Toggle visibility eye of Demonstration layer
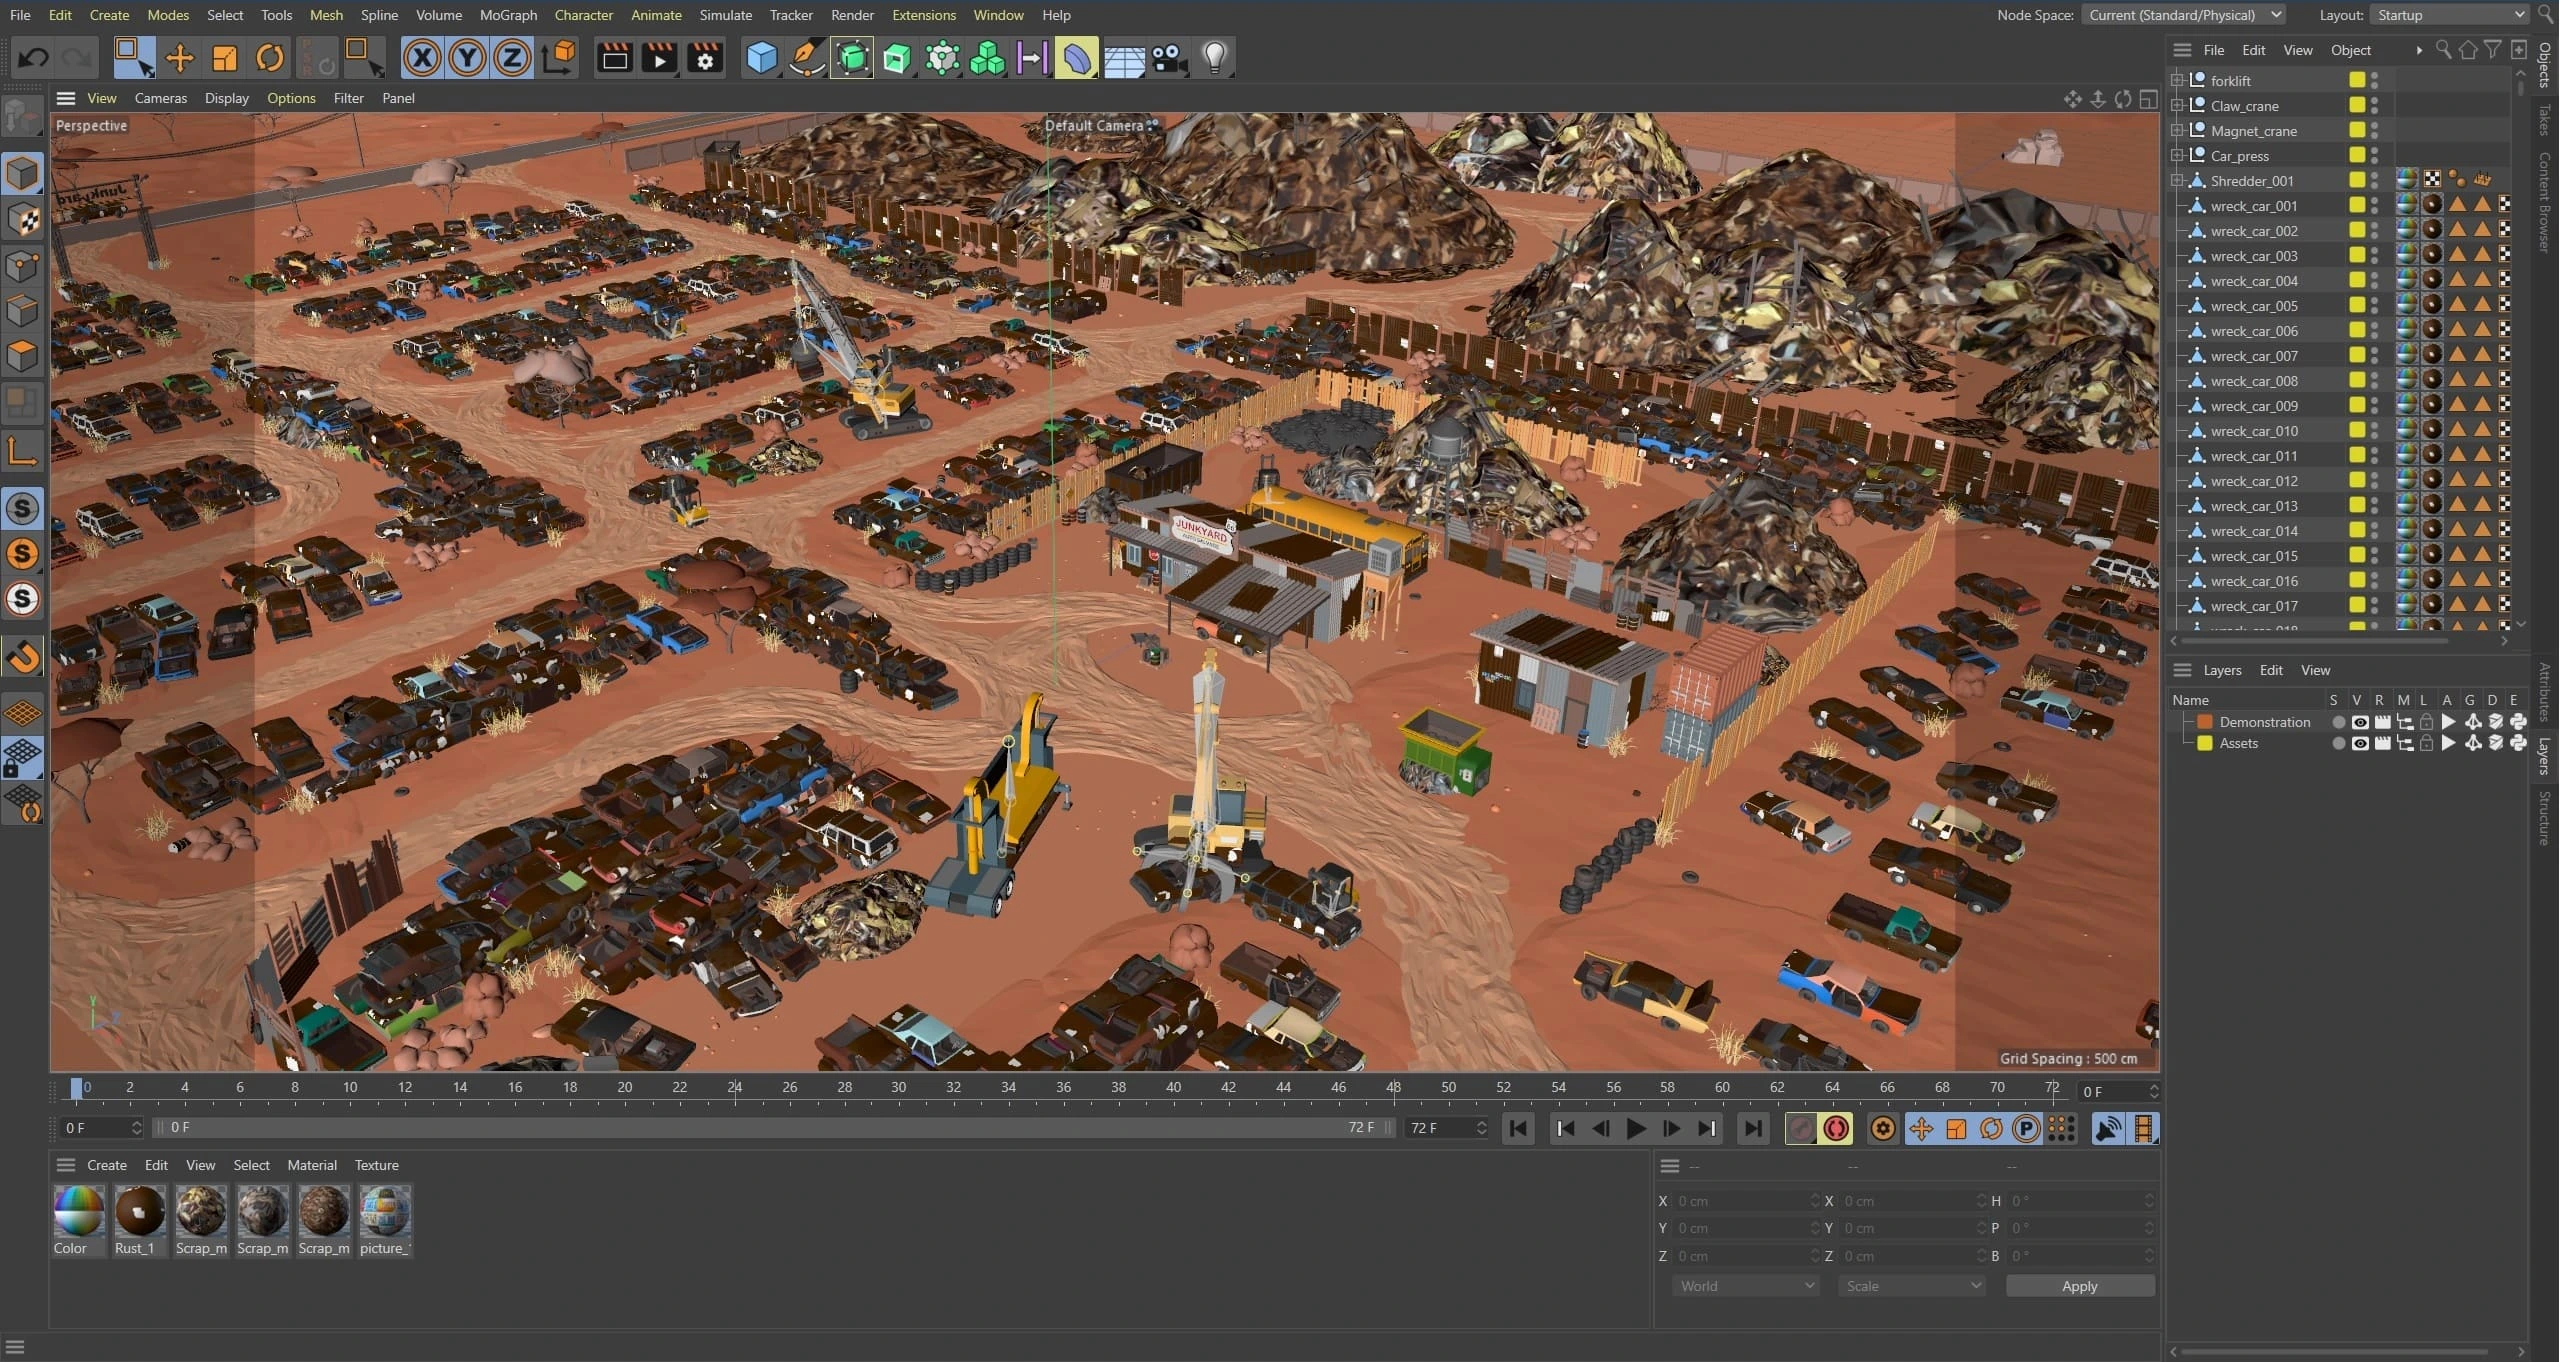 click(x=2360, y=722)
